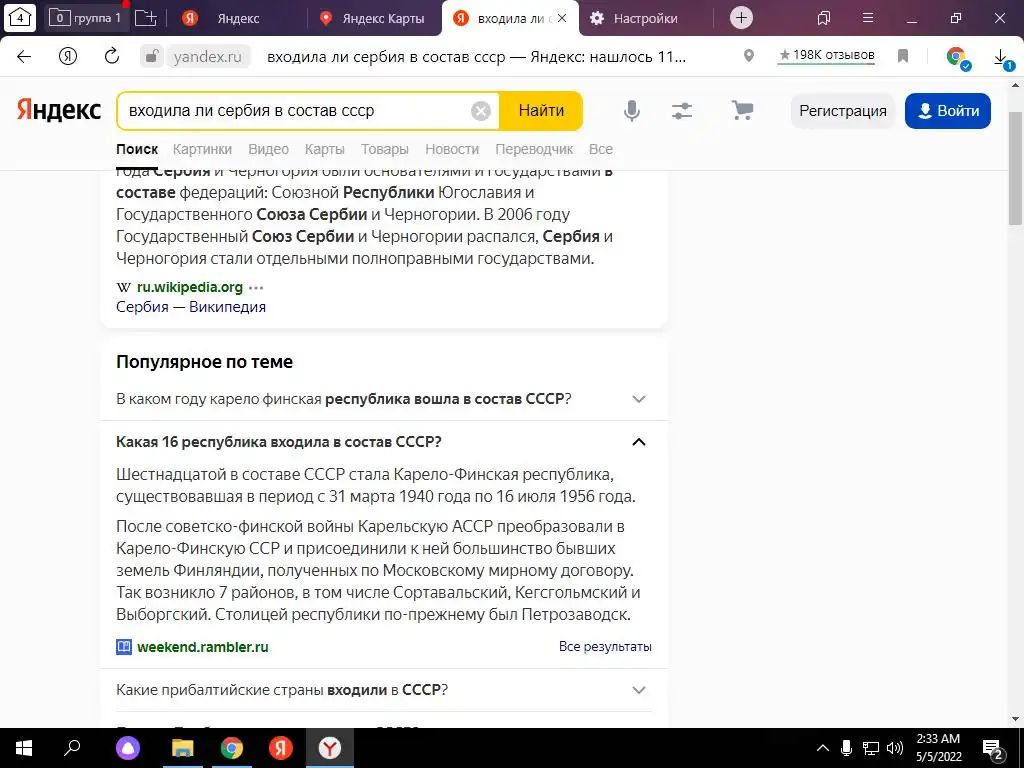Click the yandex.ru domain in address bar
The height and width of the screenshot is (768, 1024).
point(208,57)
